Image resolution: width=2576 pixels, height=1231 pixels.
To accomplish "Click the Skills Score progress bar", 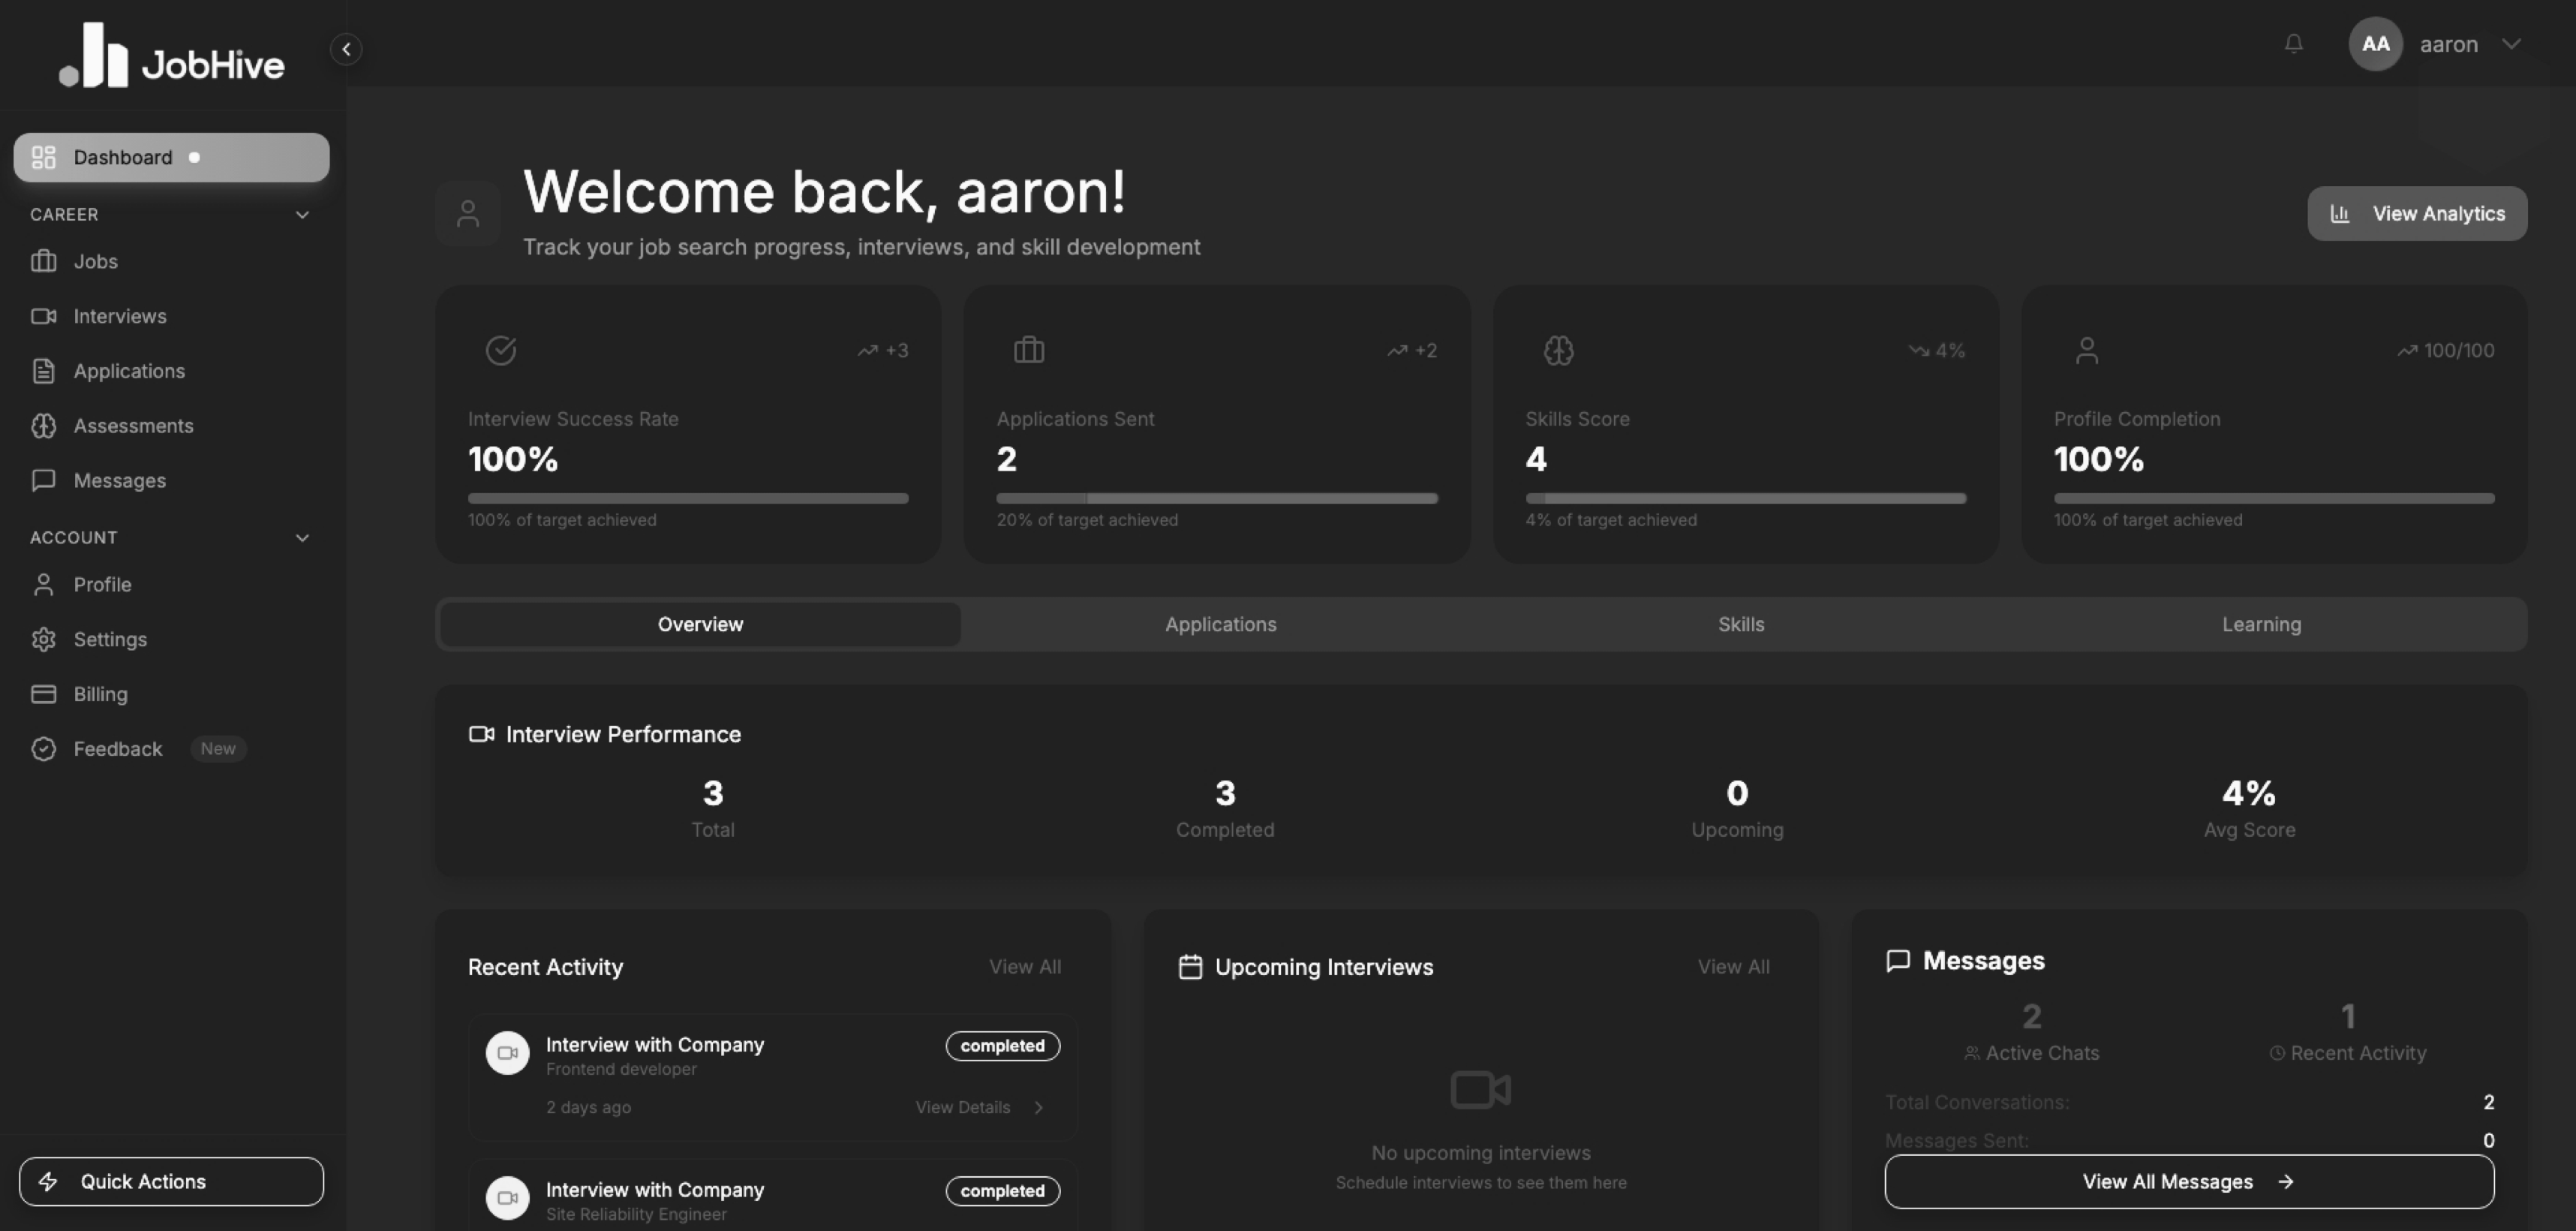I will coord(1745,497).
